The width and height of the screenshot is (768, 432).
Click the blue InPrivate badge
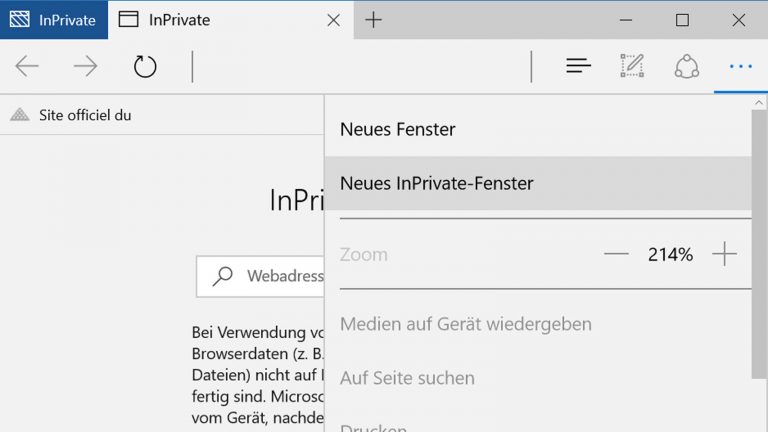tap(54, 20)
